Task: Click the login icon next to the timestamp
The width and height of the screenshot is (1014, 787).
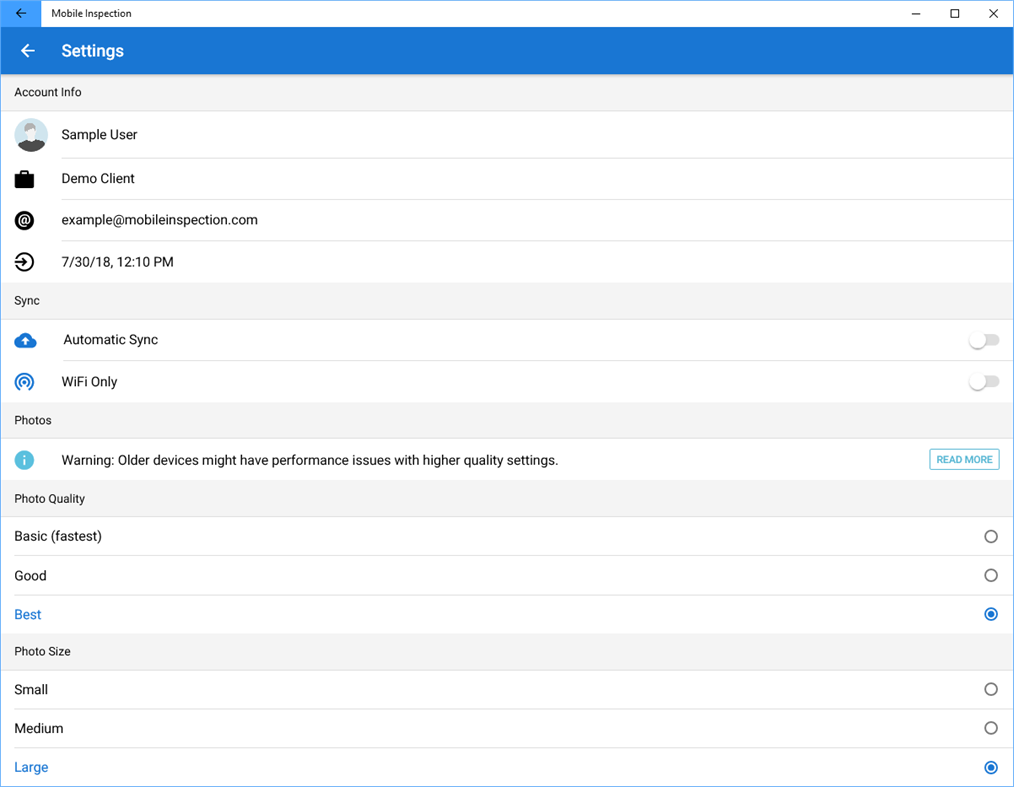Action: pos(24,261)
